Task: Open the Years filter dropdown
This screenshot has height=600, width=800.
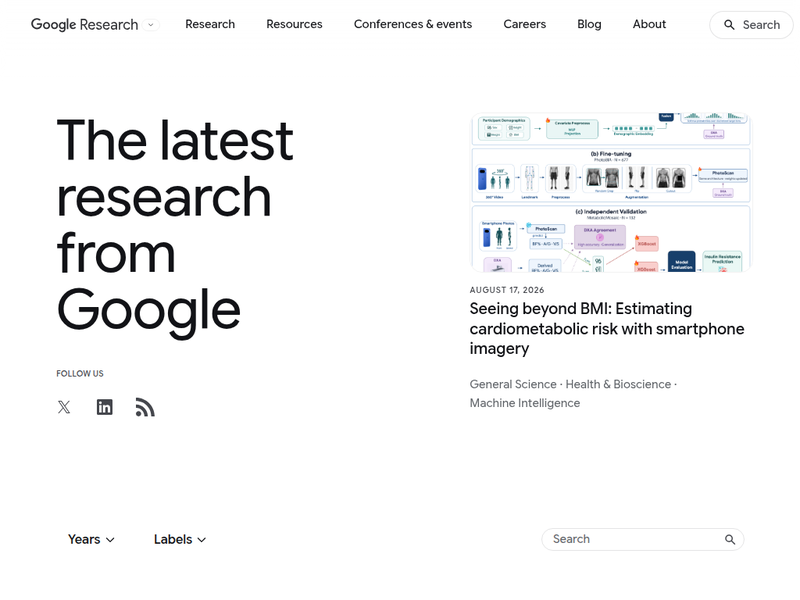Action: point(91,539)
